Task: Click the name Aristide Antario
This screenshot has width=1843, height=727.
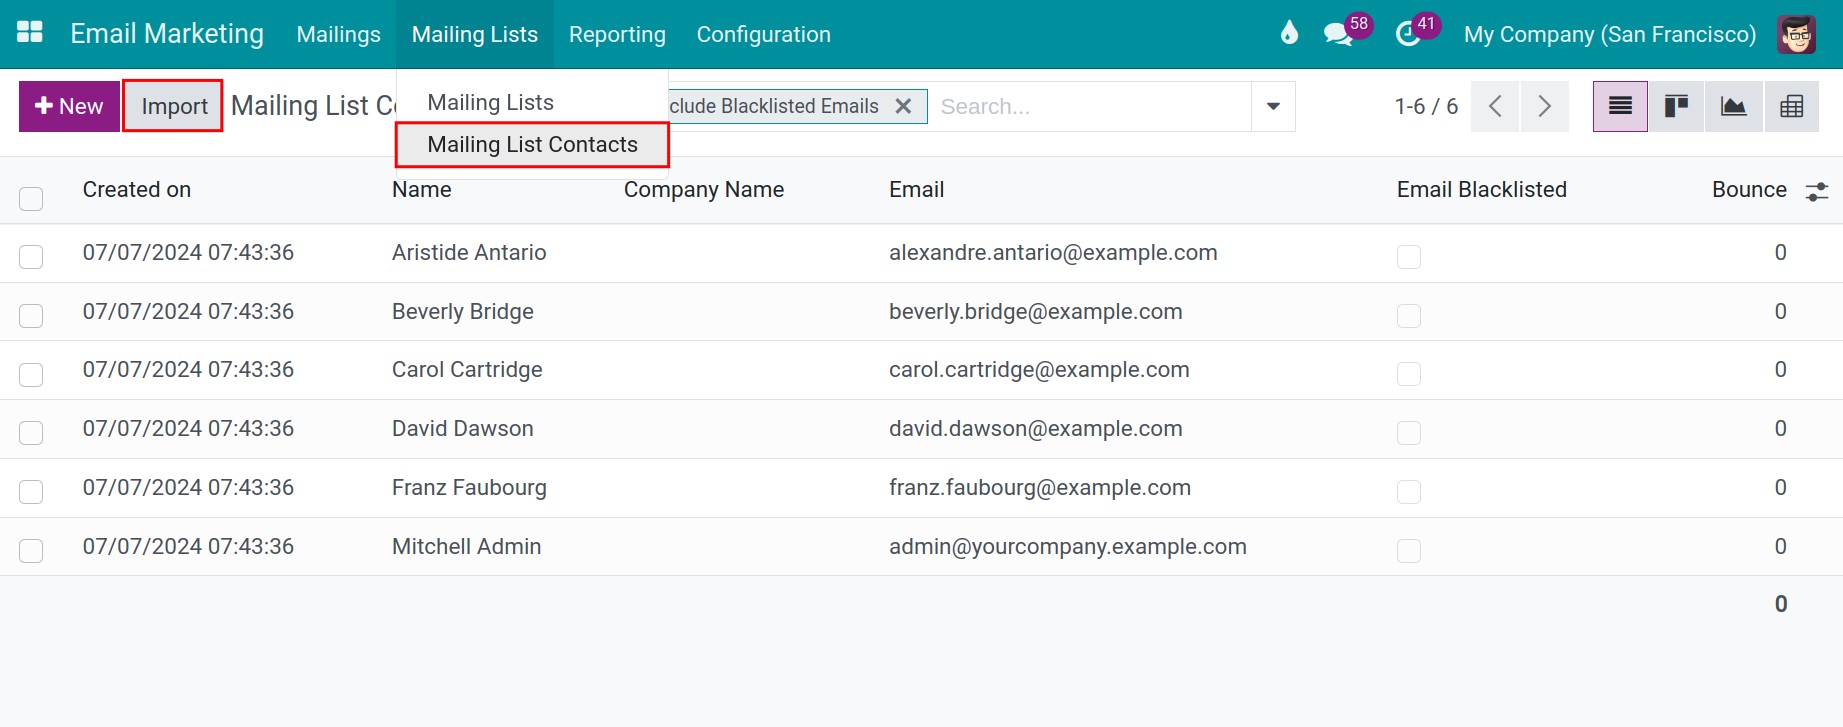Action: click(x=469, y=253)
